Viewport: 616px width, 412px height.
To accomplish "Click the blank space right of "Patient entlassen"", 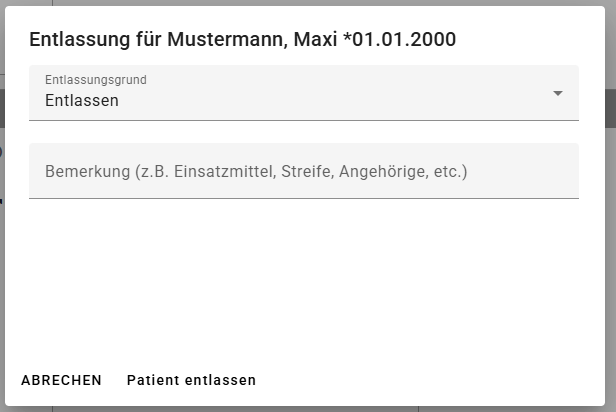I will (x=430, y=380).
